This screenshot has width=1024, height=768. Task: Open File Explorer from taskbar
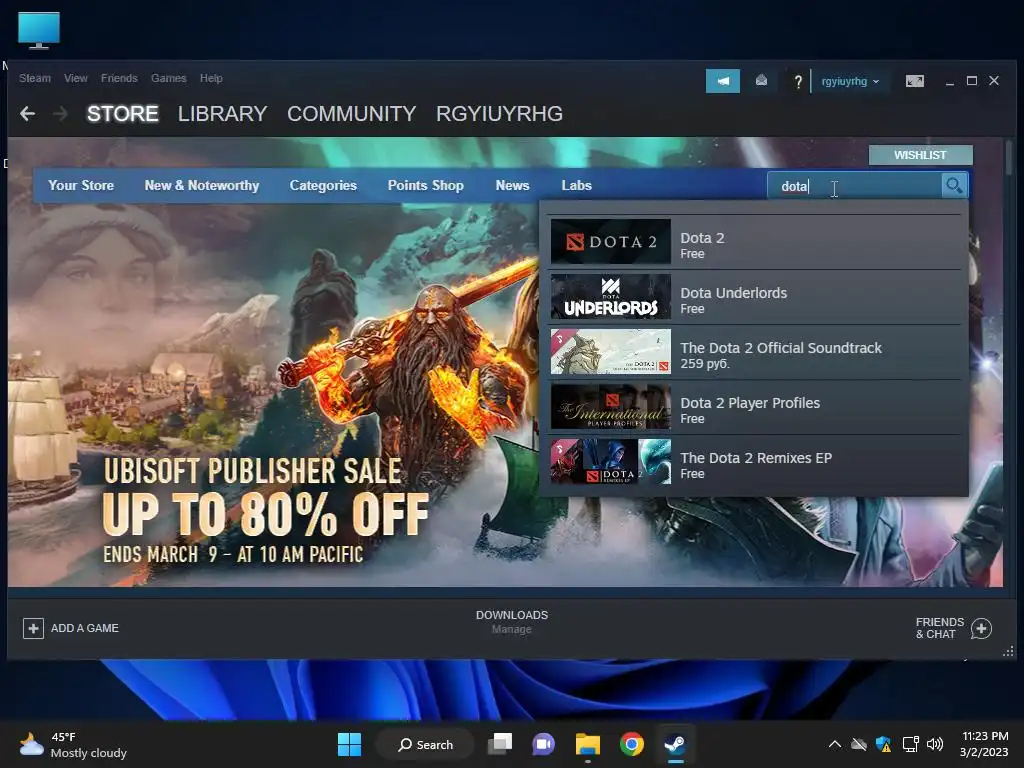588,744
